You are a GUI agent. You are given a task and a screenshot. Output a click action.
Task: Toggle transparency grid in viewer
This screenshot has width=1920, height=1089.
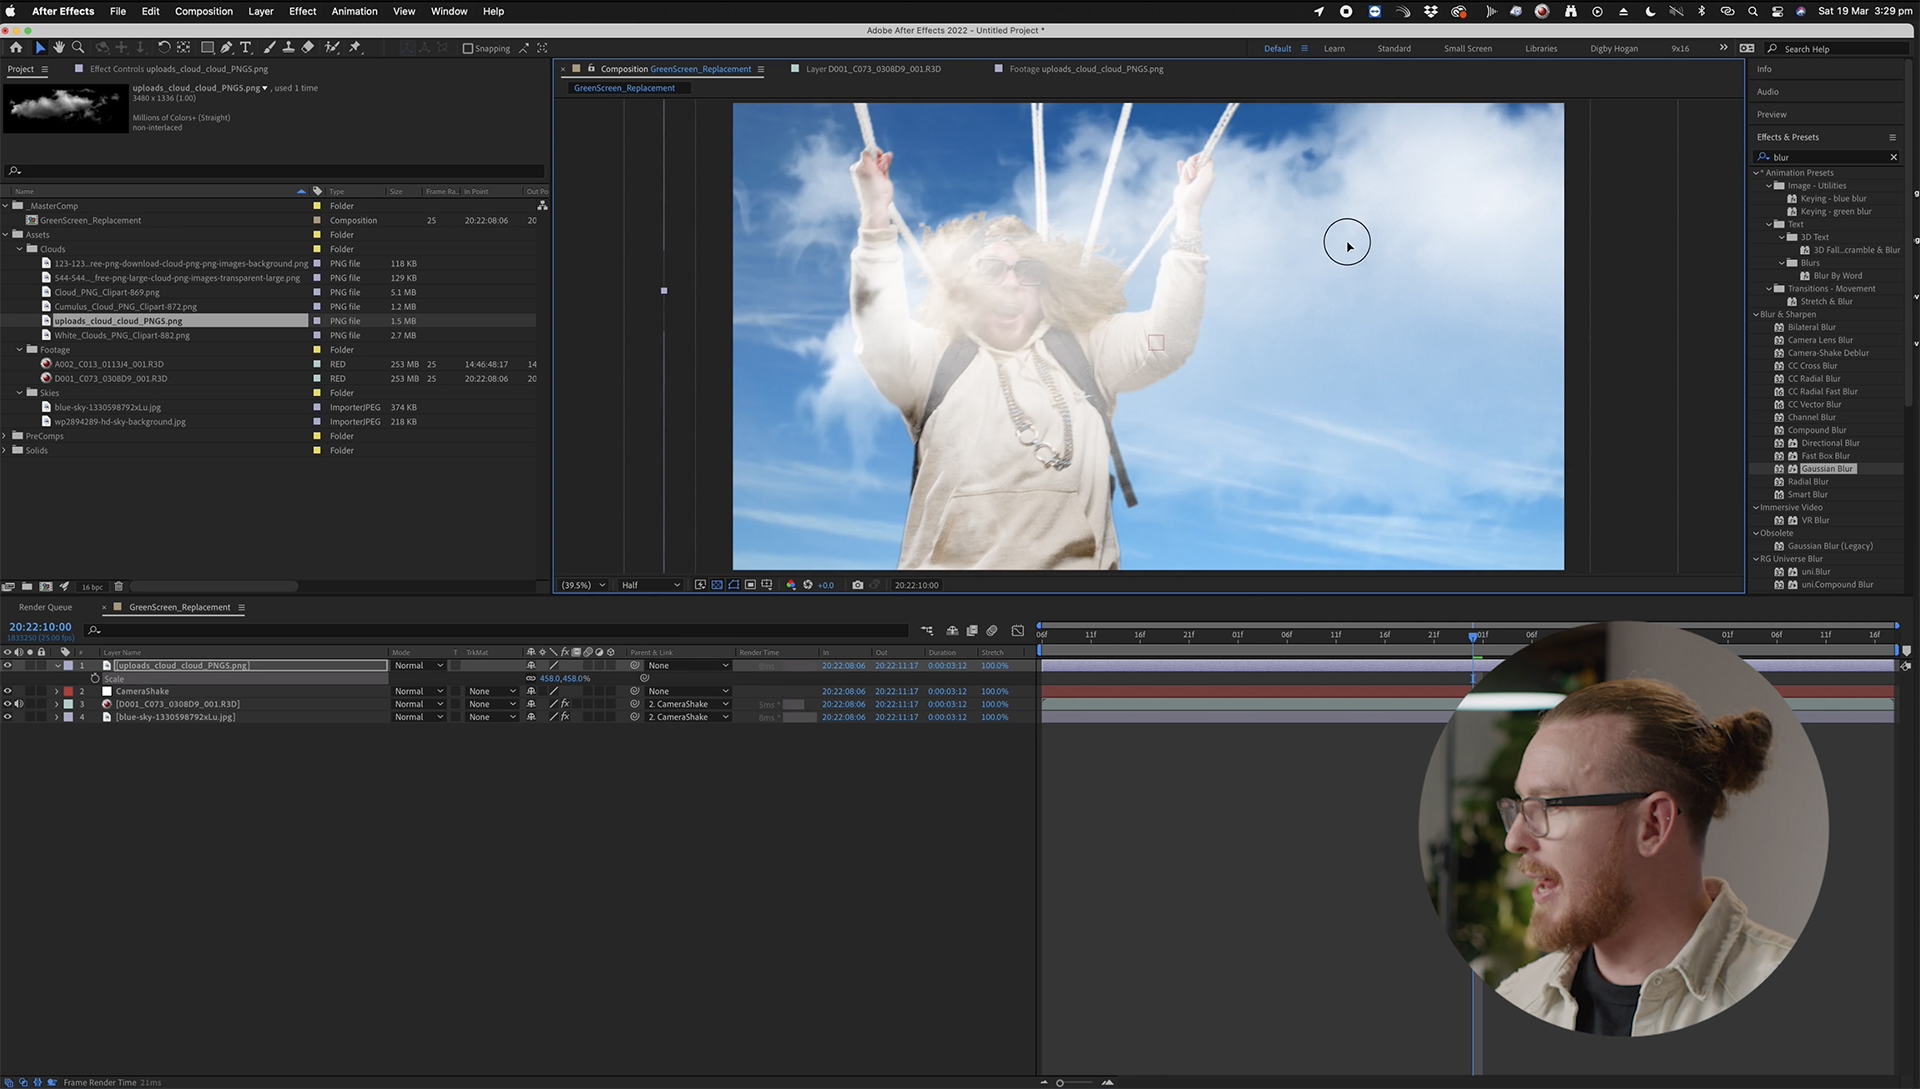pos(717,585)
